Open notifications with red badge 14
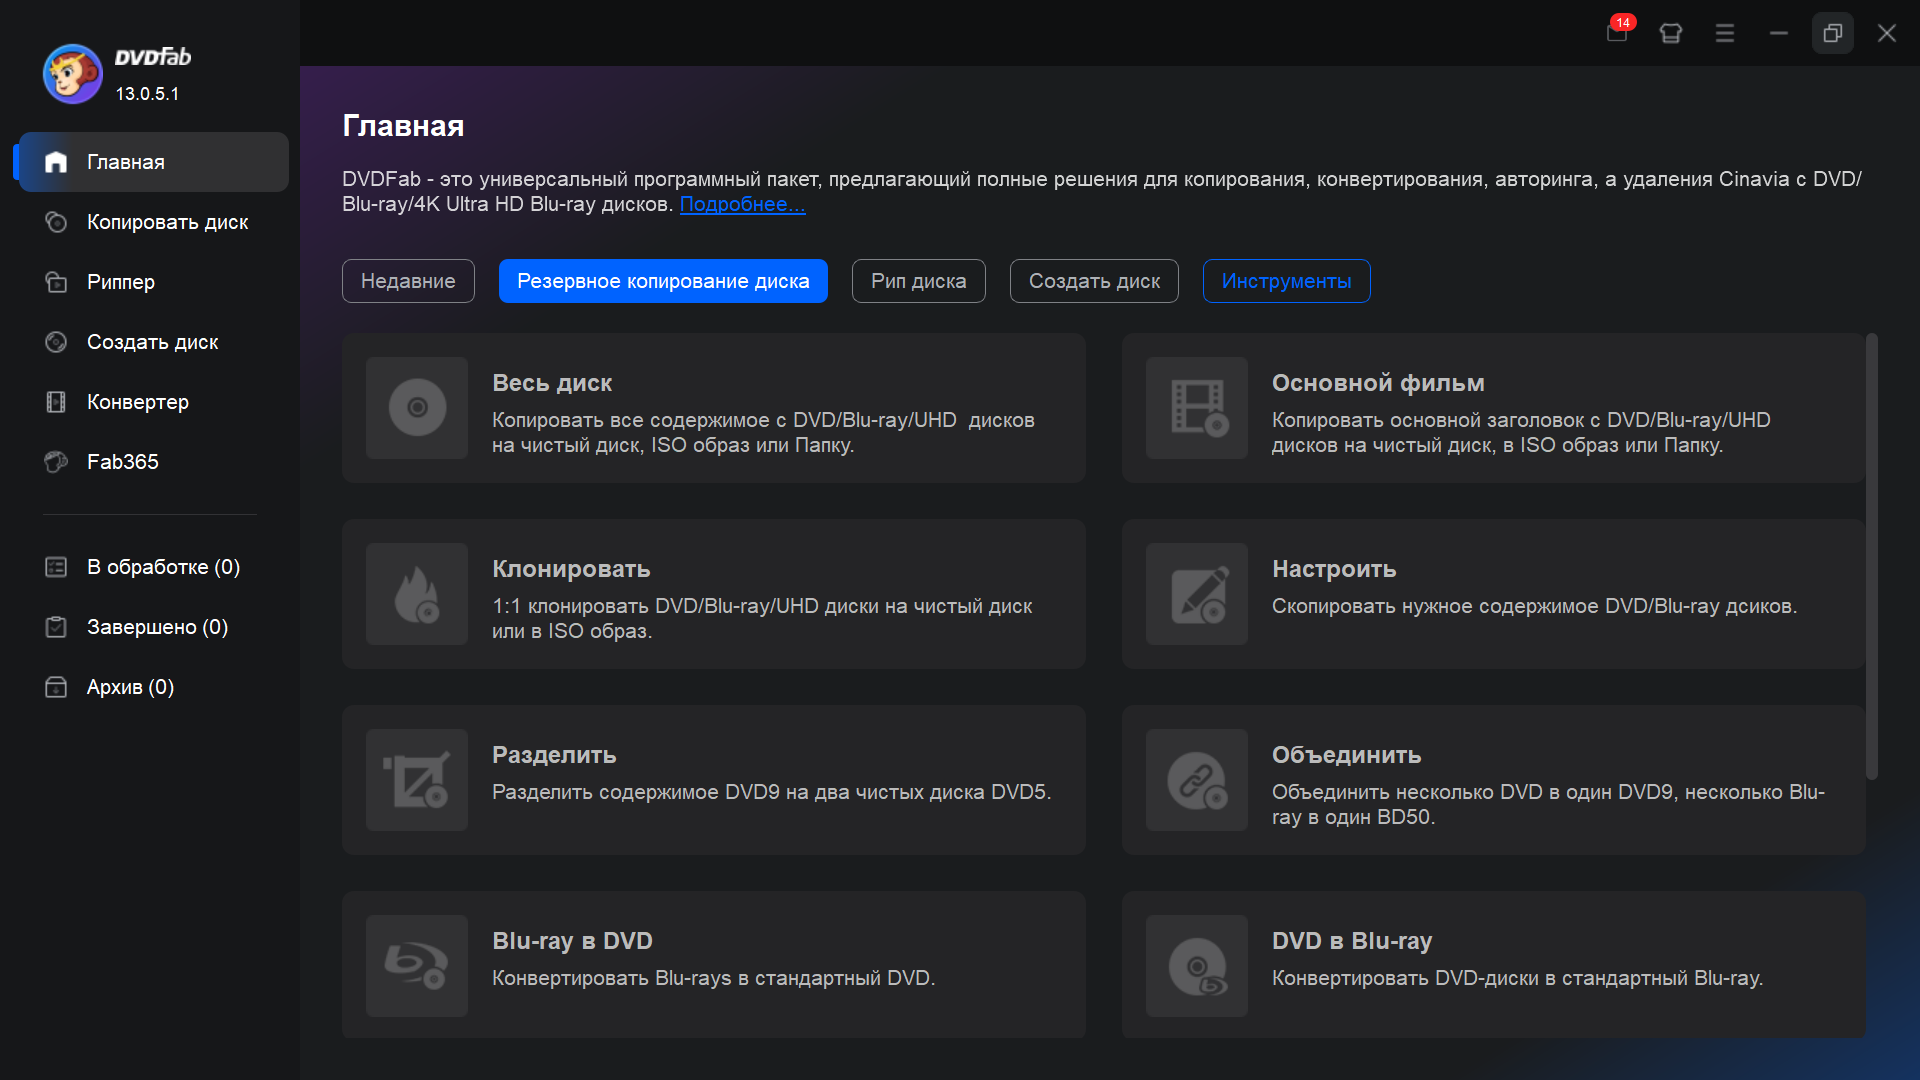 pos(1616,32)
